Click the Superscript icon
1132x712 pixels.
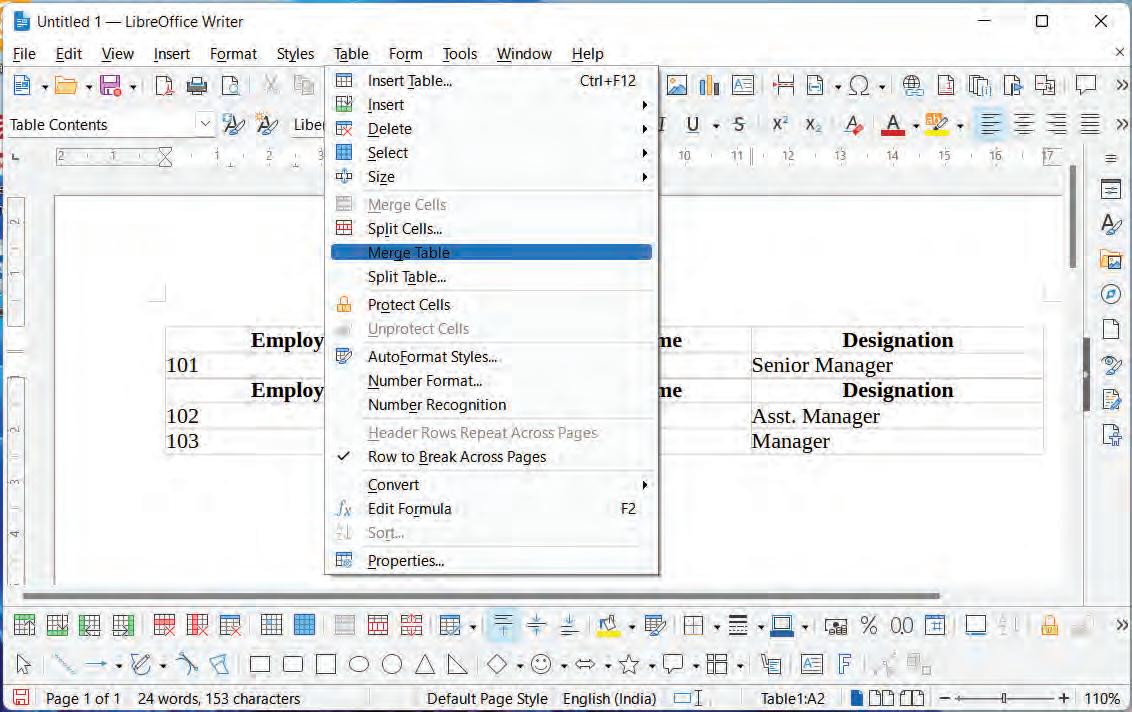(780, 124)
